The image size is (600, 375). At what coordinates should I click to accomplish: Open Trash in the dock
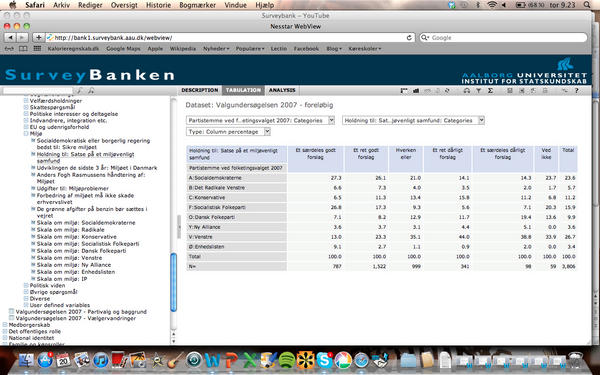[x=575, y=360]
